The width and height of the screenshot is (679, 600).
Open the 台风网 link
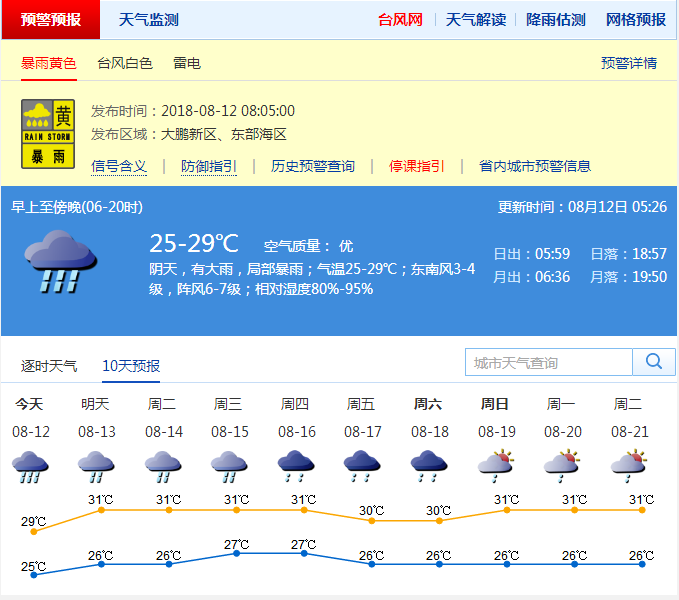pos(400,20)
